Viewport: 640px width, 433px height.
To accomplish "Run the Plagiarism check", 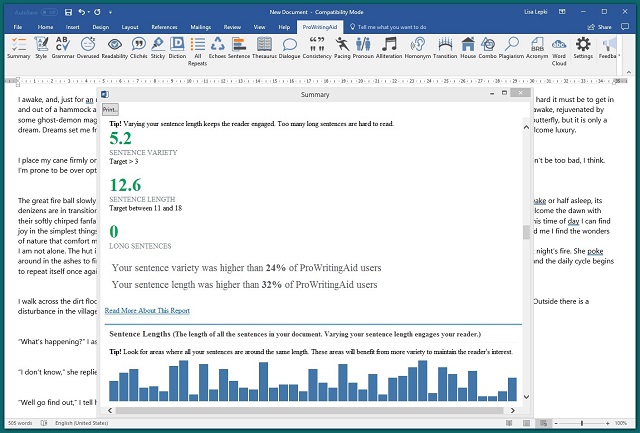I will coord(511,48).
